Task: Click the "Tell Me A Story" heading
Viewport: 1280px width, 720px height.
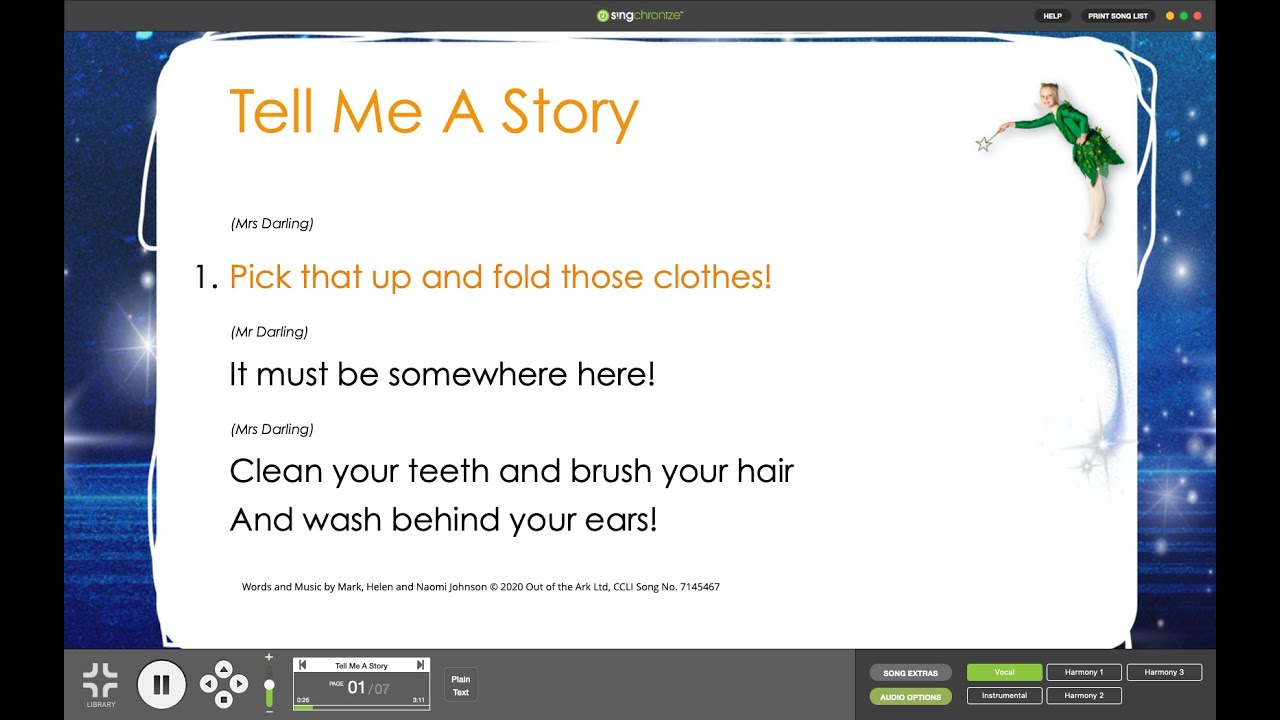Action: tap(434, 112)
